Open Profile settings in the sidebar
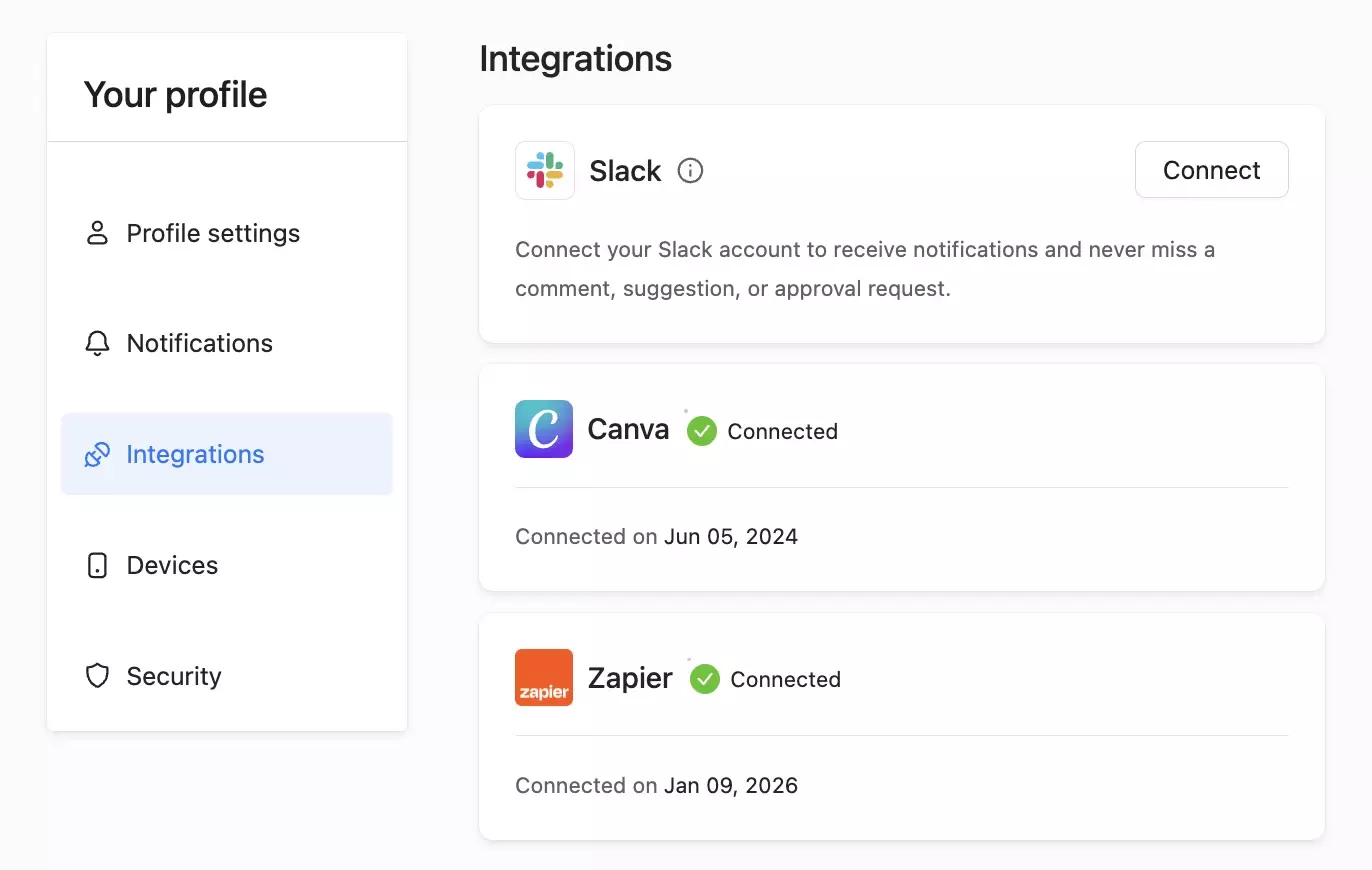This screenshot has width=1372, height=870. pos(227,233)
